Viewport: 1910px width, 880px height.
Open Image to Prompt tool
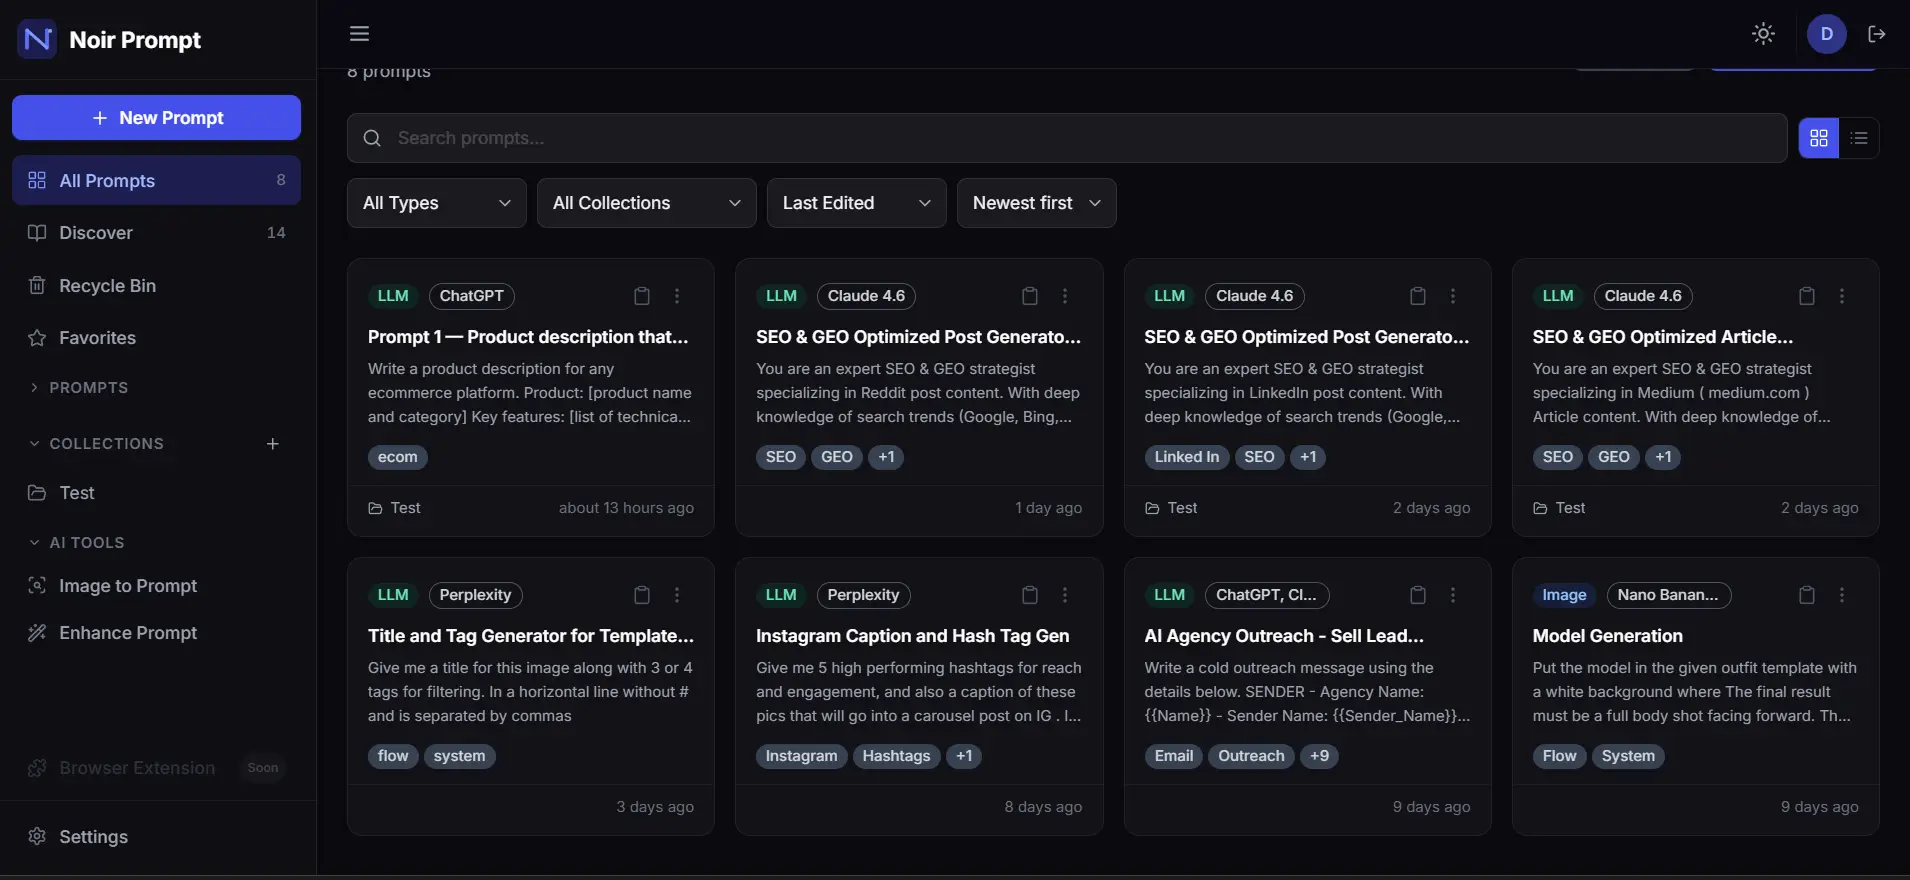(128, 586)
